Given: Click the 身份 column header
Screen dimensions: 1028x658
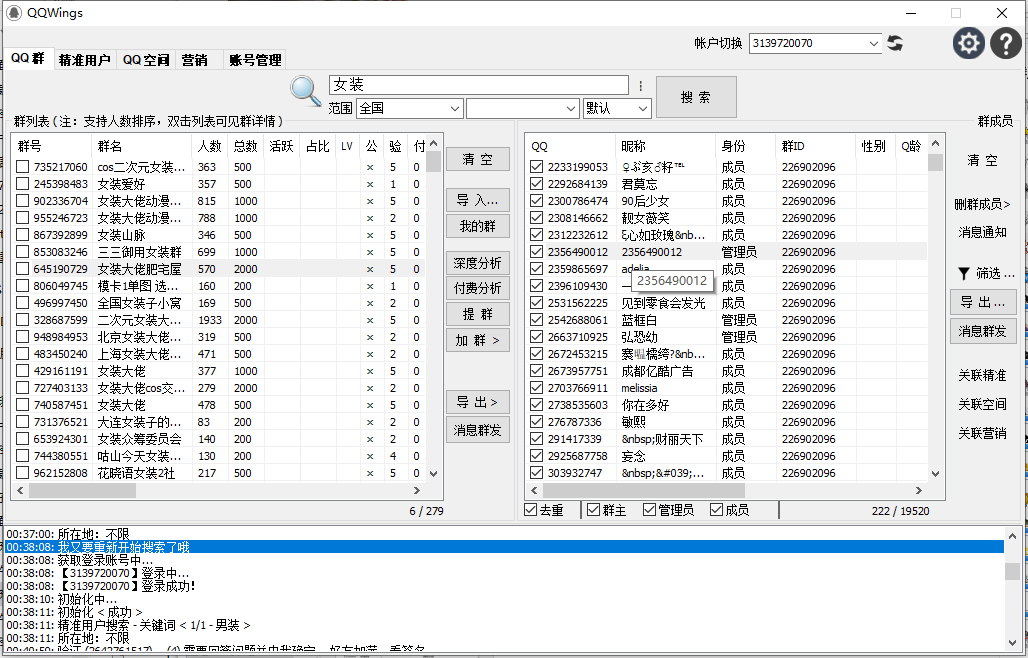Looking at the screenshot, I should coord(745,146).
